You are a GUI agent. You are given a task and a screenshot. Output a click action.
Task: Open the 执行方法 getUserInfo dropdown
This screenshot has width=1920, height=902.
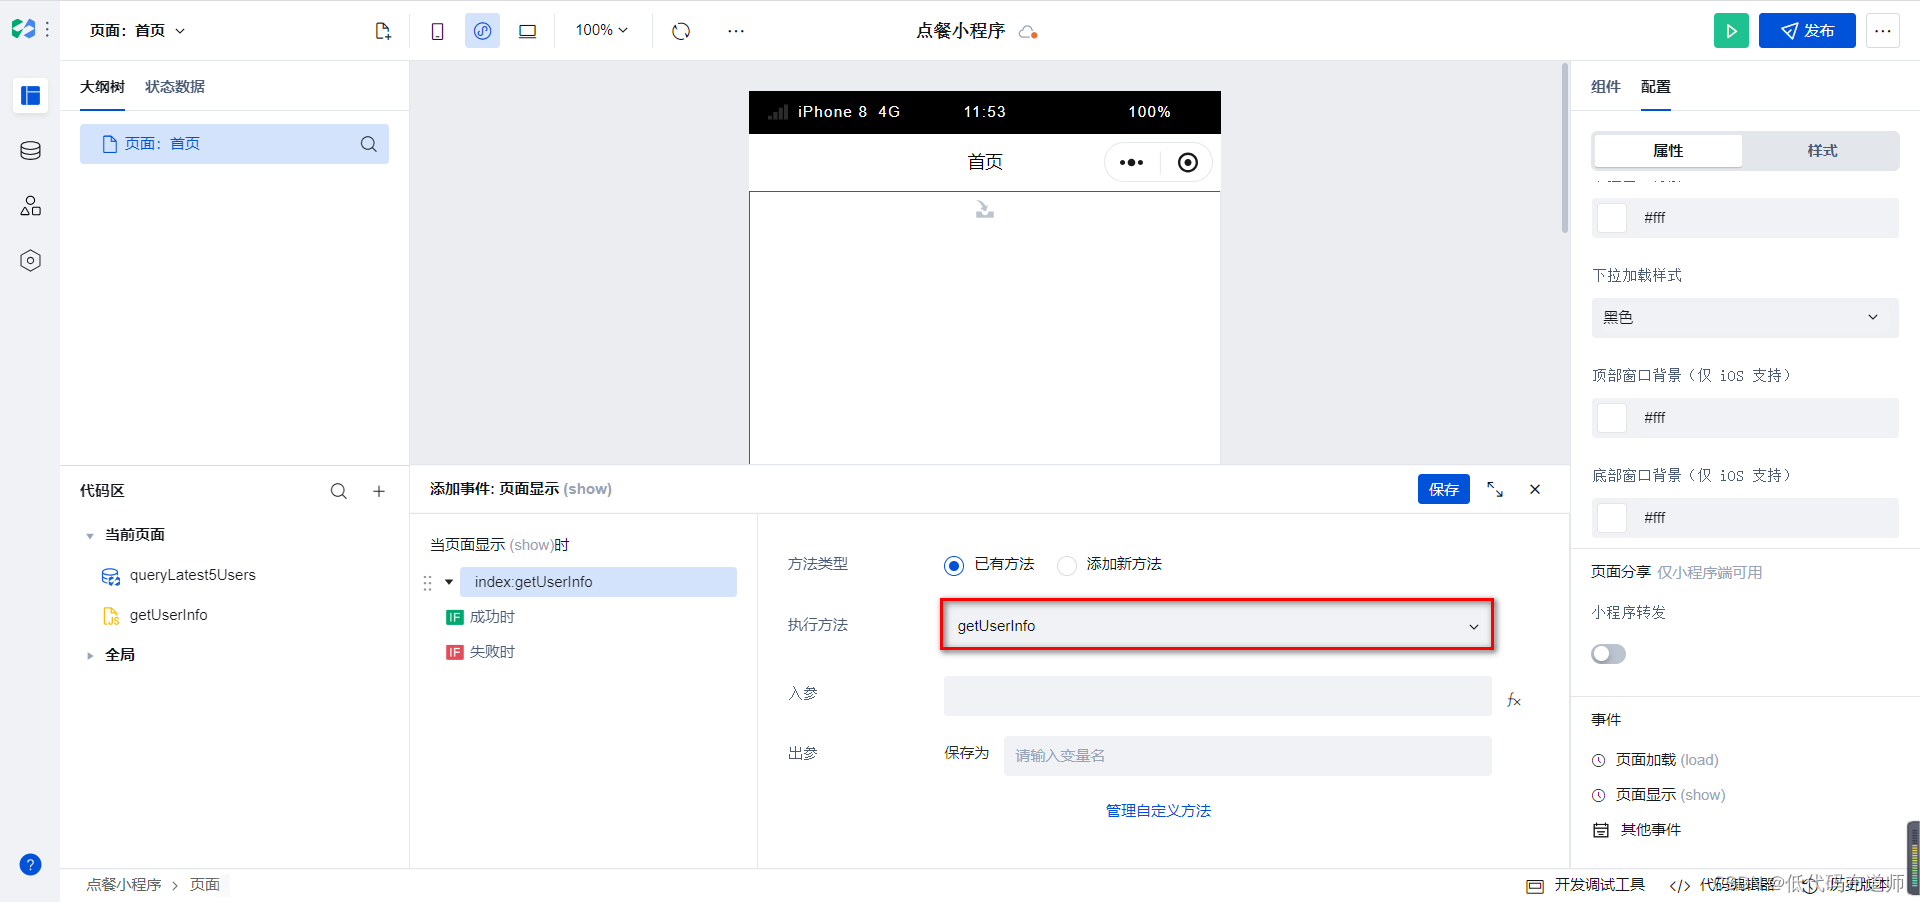(1217, 626)
